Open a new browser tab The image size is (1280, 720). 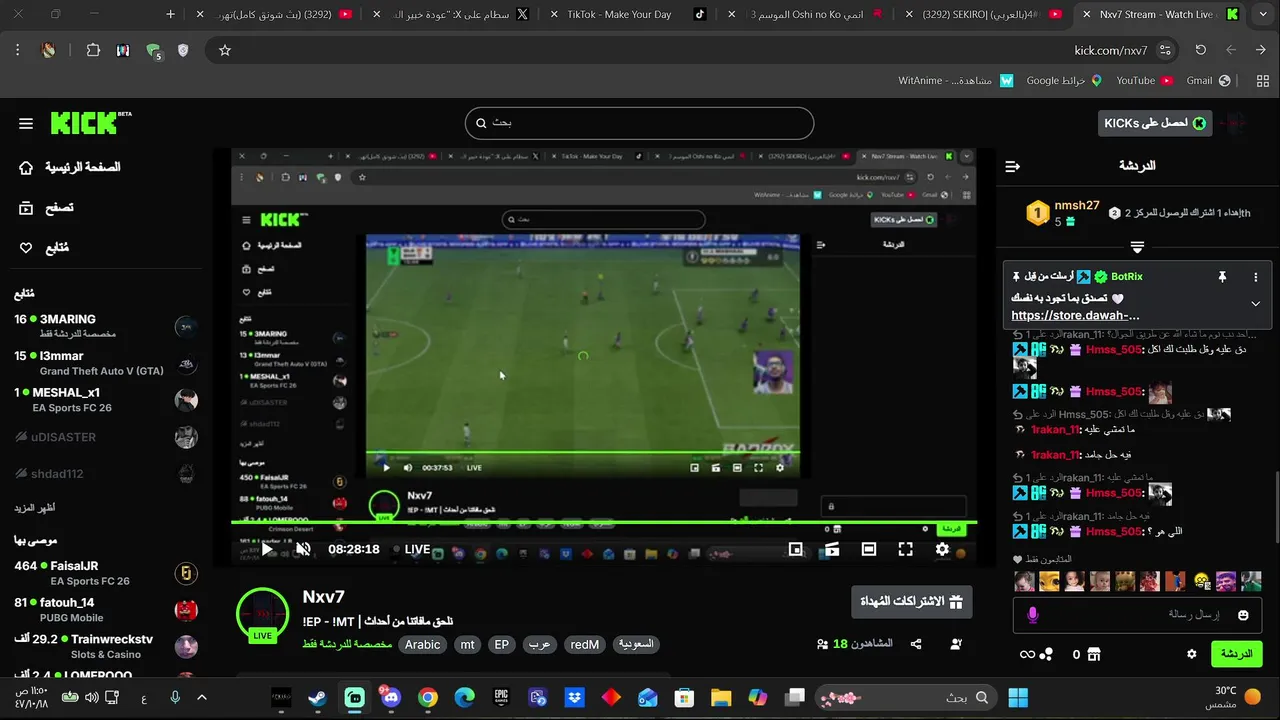(x=170, y=14)
